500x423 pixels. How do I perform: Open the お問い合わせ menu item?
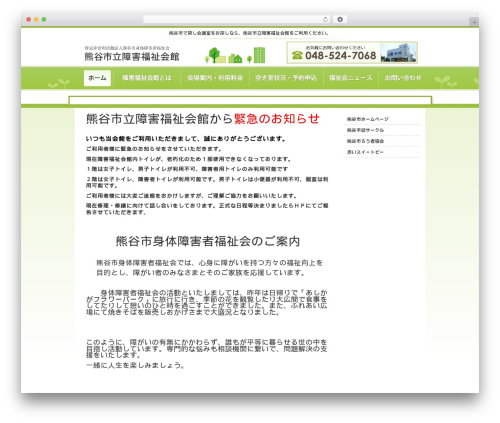click(403, 78)
